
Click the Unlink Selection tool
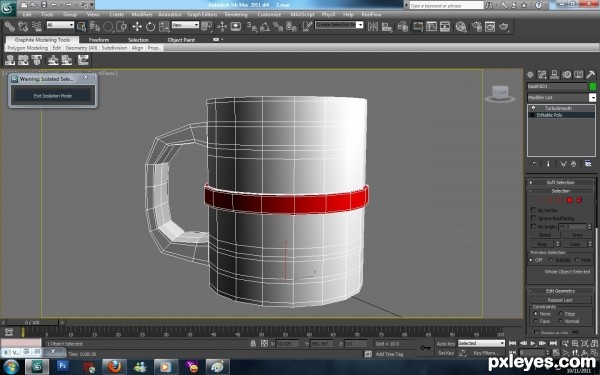tap(23, 26)
